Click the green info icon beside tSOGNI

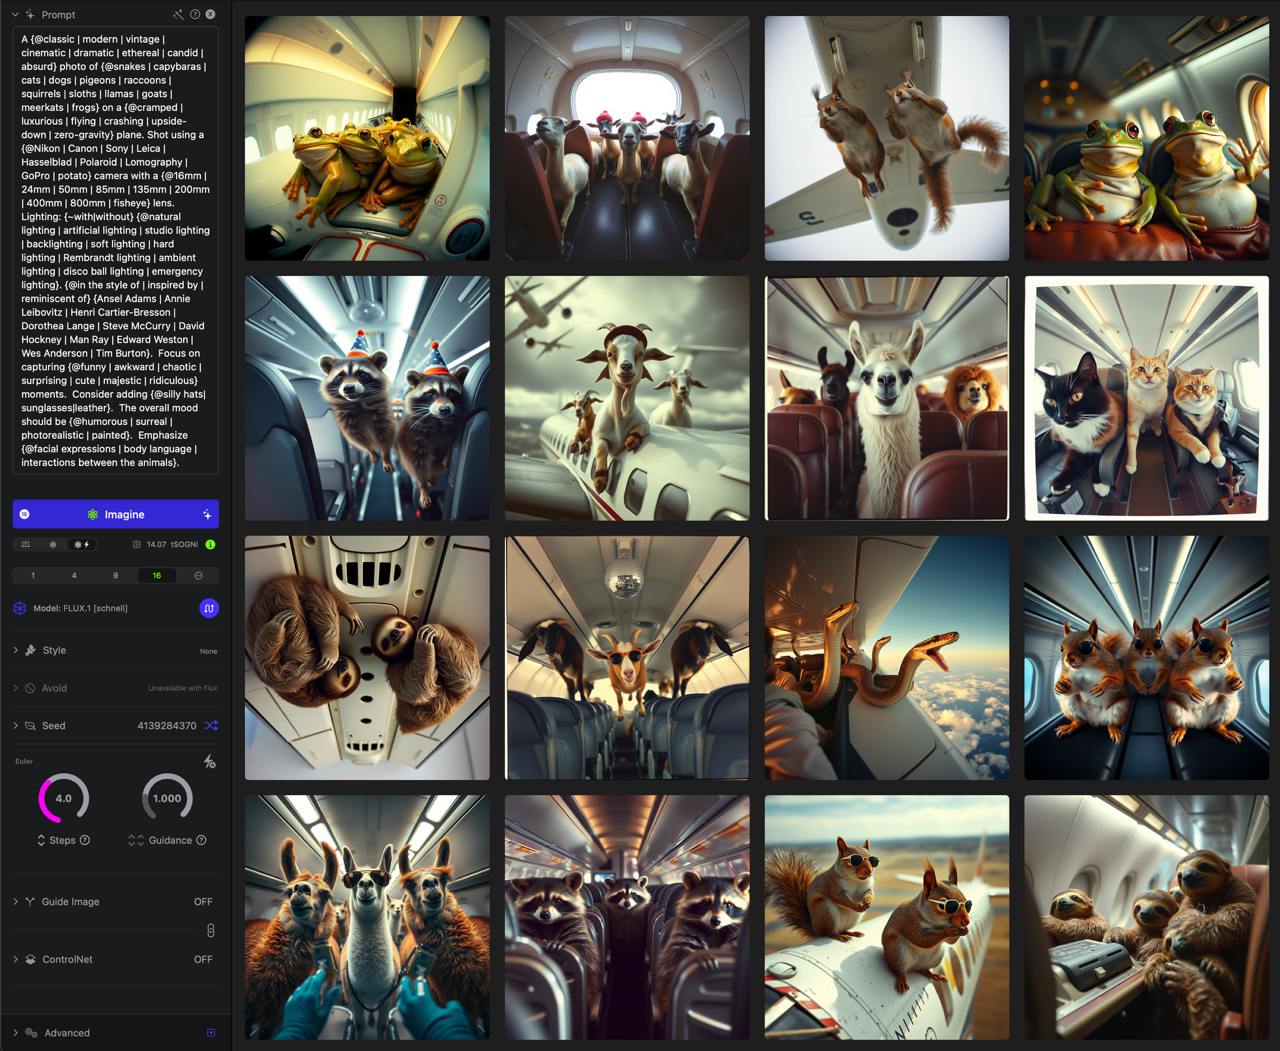pos(210,545)
